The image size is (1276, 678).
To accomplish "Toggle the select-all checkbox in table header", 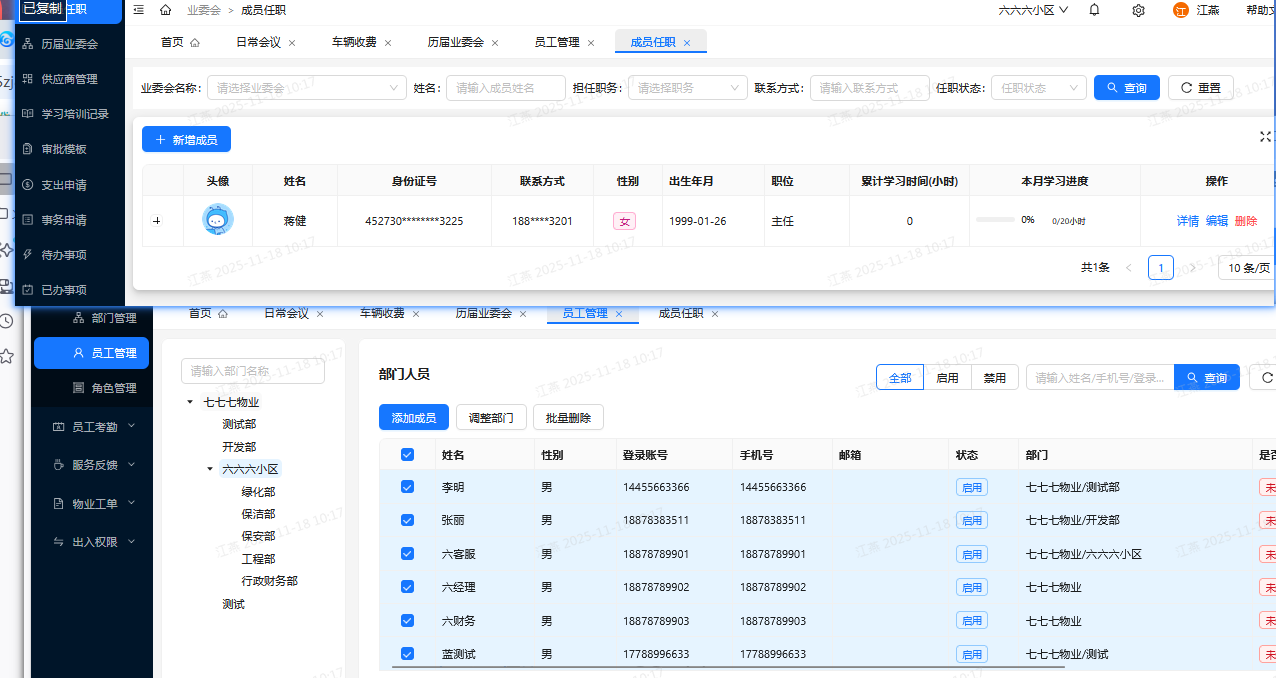I will [x=407, y=455].
